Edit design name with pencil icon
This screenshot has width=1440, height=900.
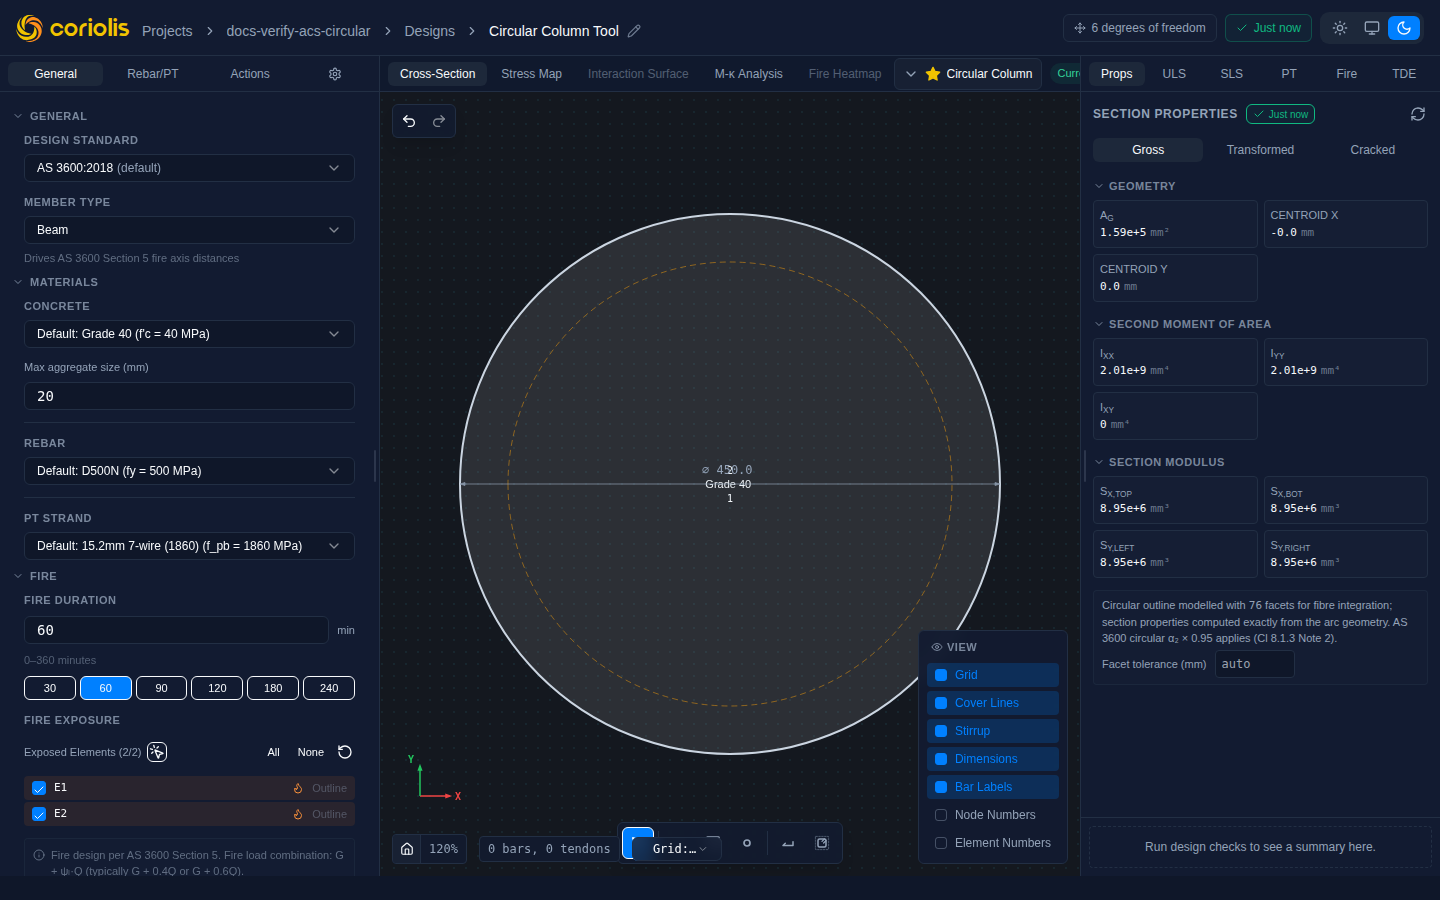pos(634,31)
